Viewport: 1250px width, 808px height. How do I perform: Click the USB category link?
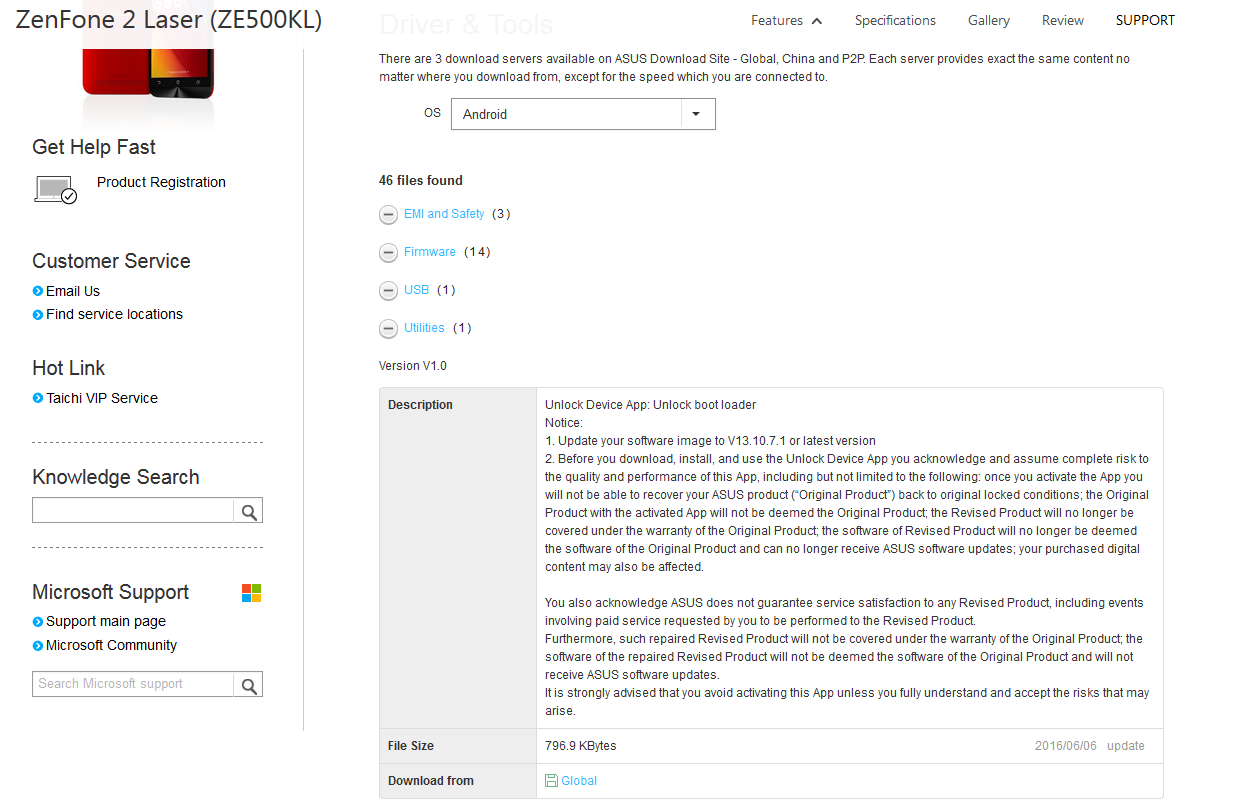417,290
